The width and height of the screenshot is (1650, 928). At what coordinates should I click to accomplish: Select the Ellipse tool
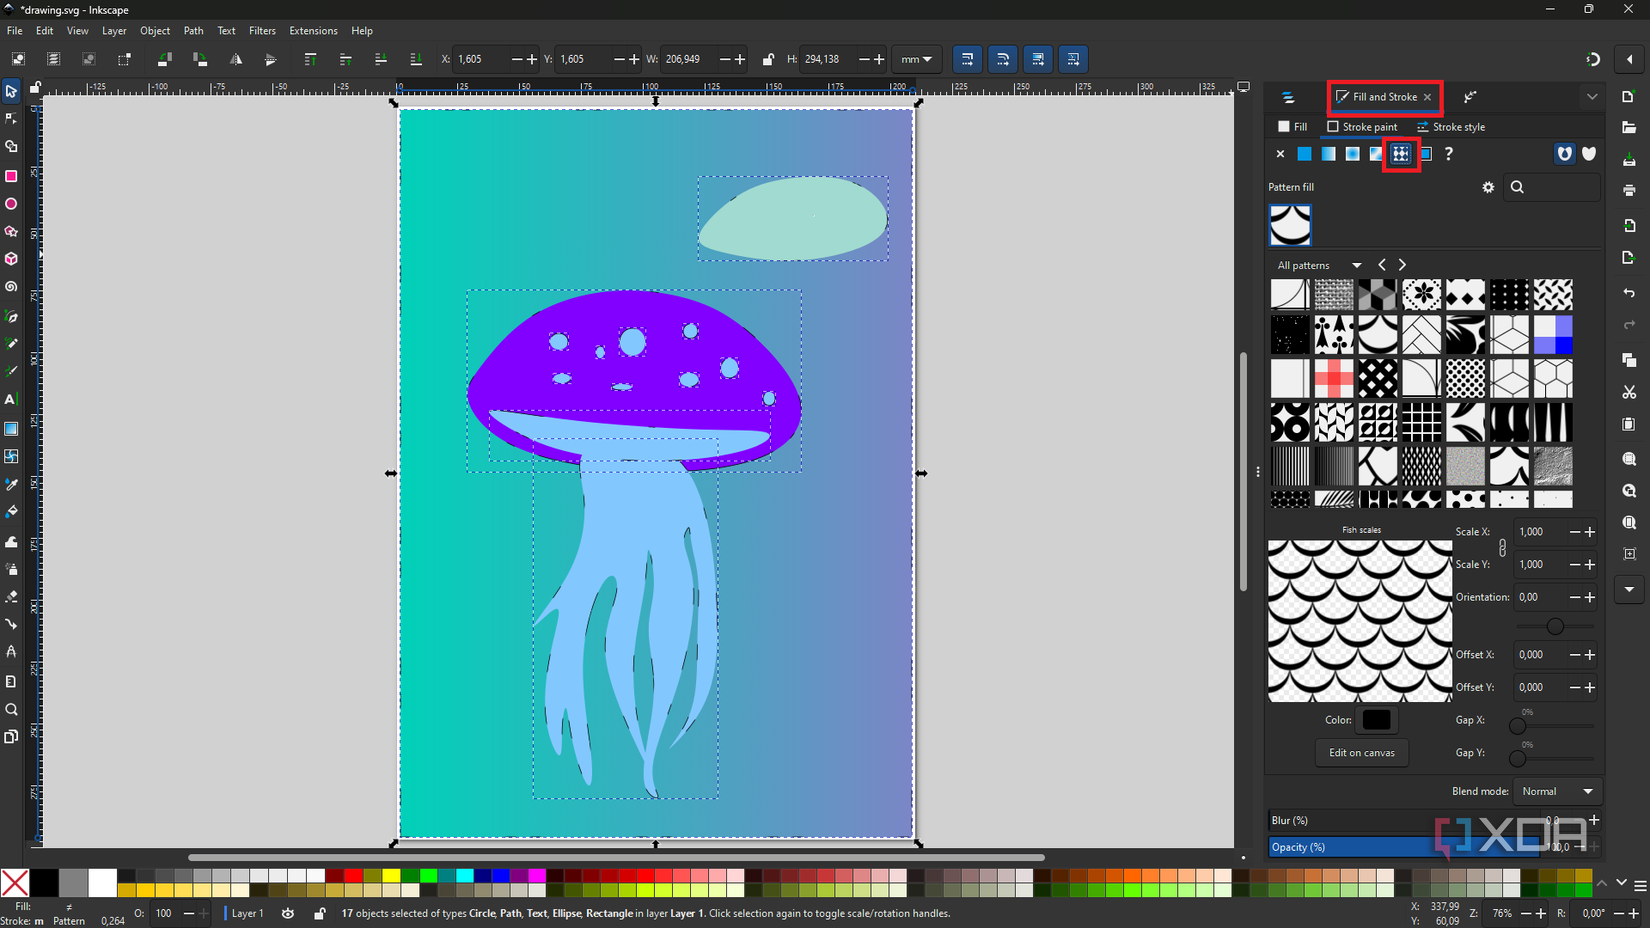pos(11,204)
